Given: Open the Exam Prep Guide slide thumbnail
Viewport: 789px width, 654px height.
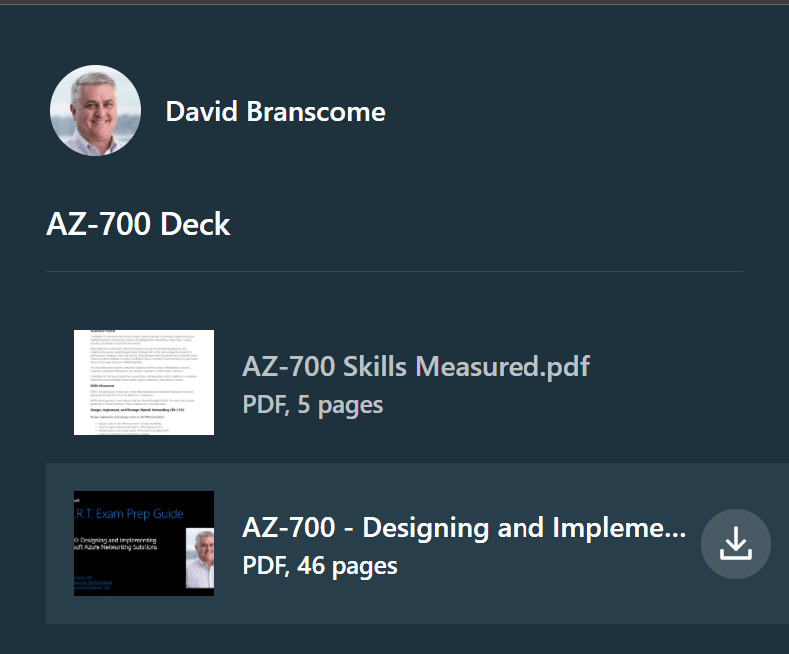Looking at the screenshot, I should [144, 543].
